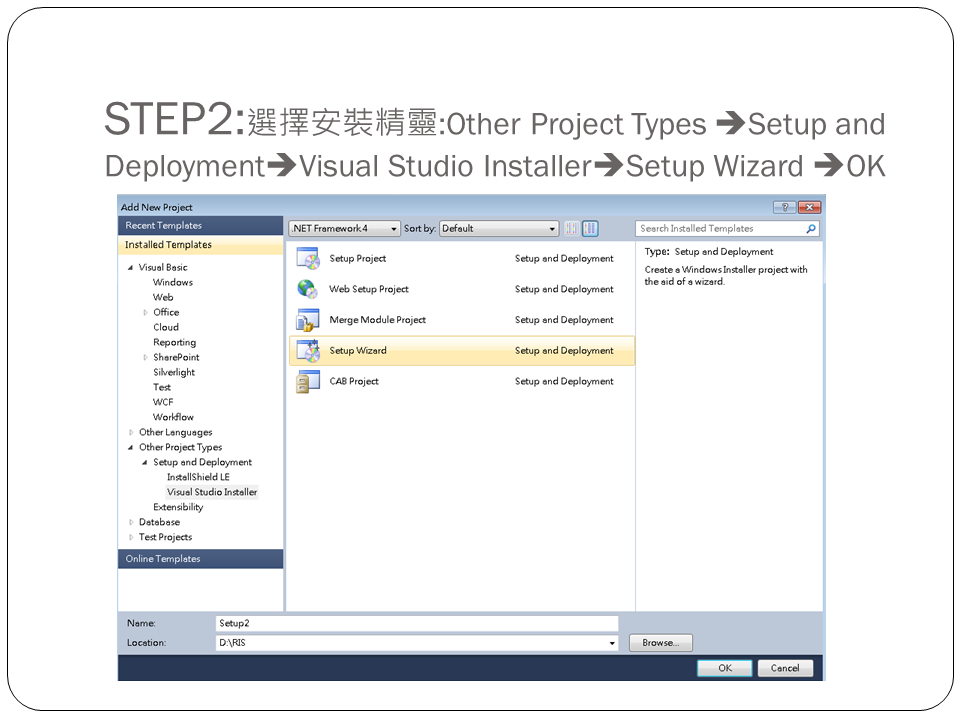Select the Test tree item
960x720 pixels.
162,387
